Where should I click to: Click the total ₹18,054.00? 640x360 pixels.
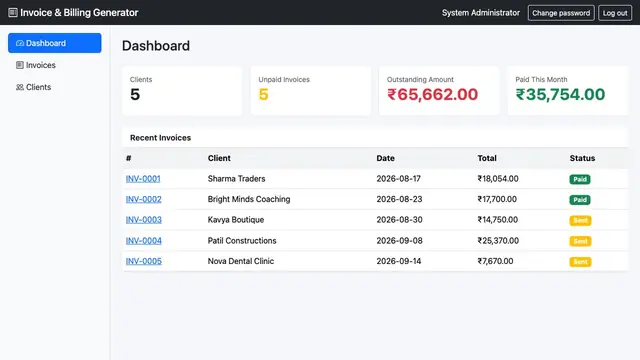click(x=498, y=179)
